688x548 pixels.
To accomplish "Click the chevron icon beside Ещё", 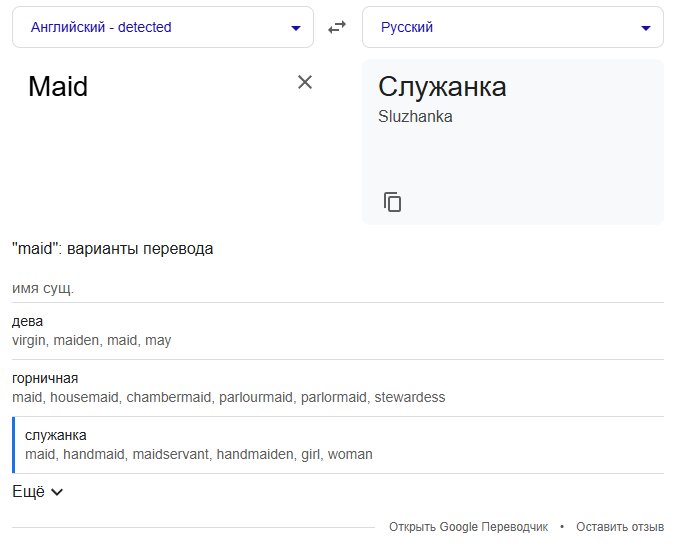I will (x=57, y=492).
